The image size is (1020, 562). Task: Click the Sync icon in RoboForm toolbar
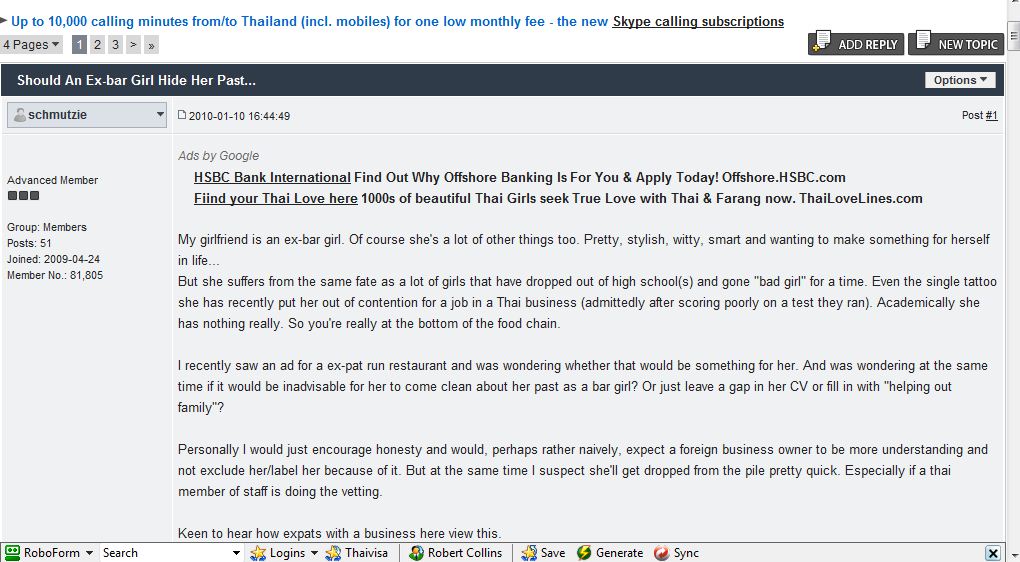(x=662, y=553)
